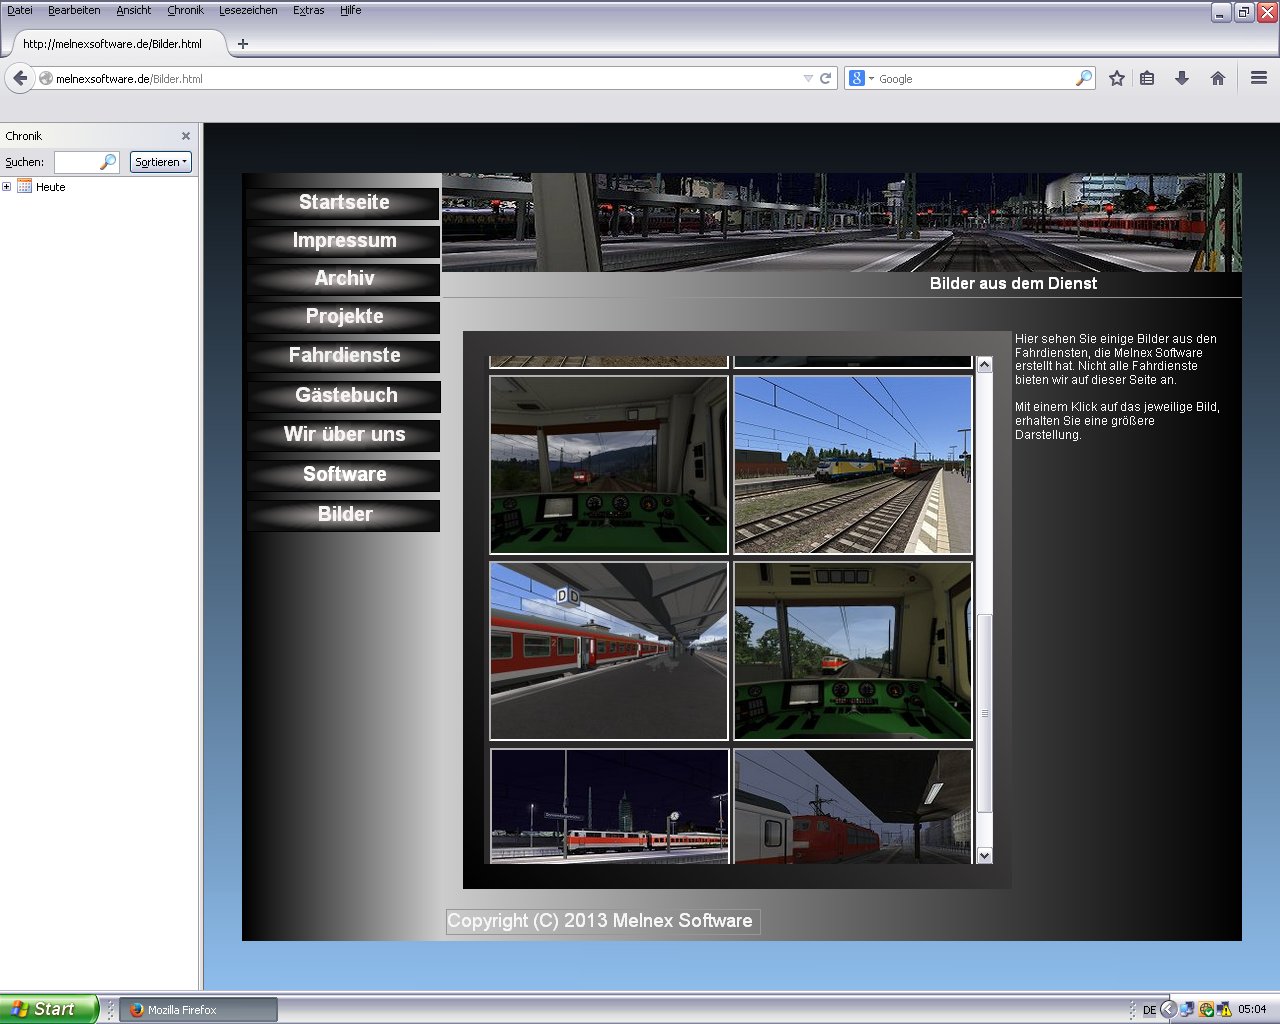Open a new tab with the plus button
1280x1024 pixels.
pyautogui.click(x=243, y=44)
